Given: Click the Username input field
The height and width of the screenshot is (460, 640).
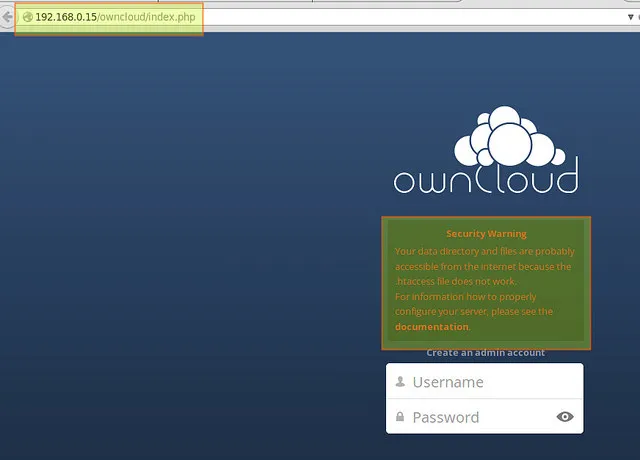Looking at the screenshot, I should click(484, 382).
